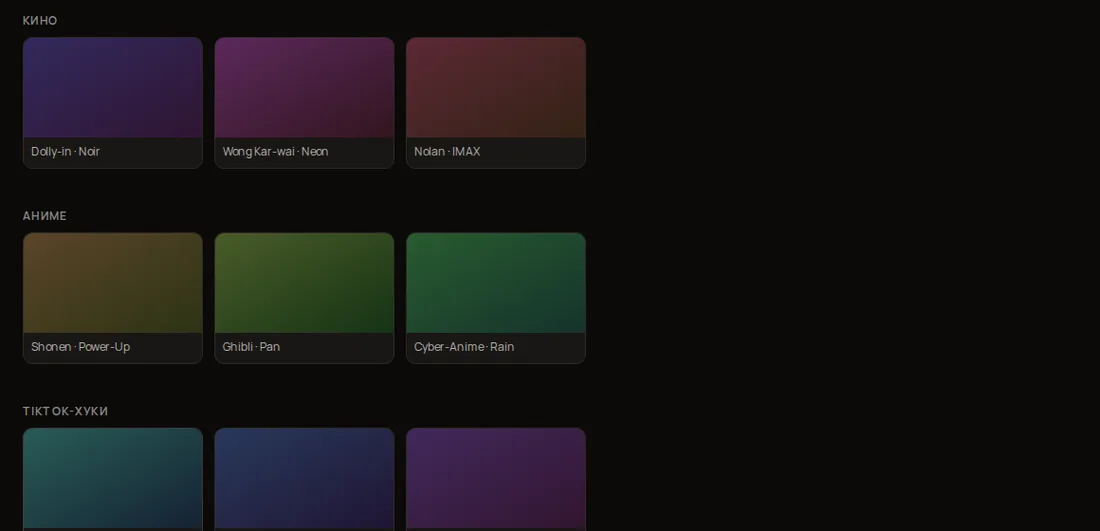Image resolution: width=1100 pixels, height=531 pixels.
Task: Select the Wong Kar-wai · Neon preset thumbnail
Action: pyautogui.click(x=304, y=88)
